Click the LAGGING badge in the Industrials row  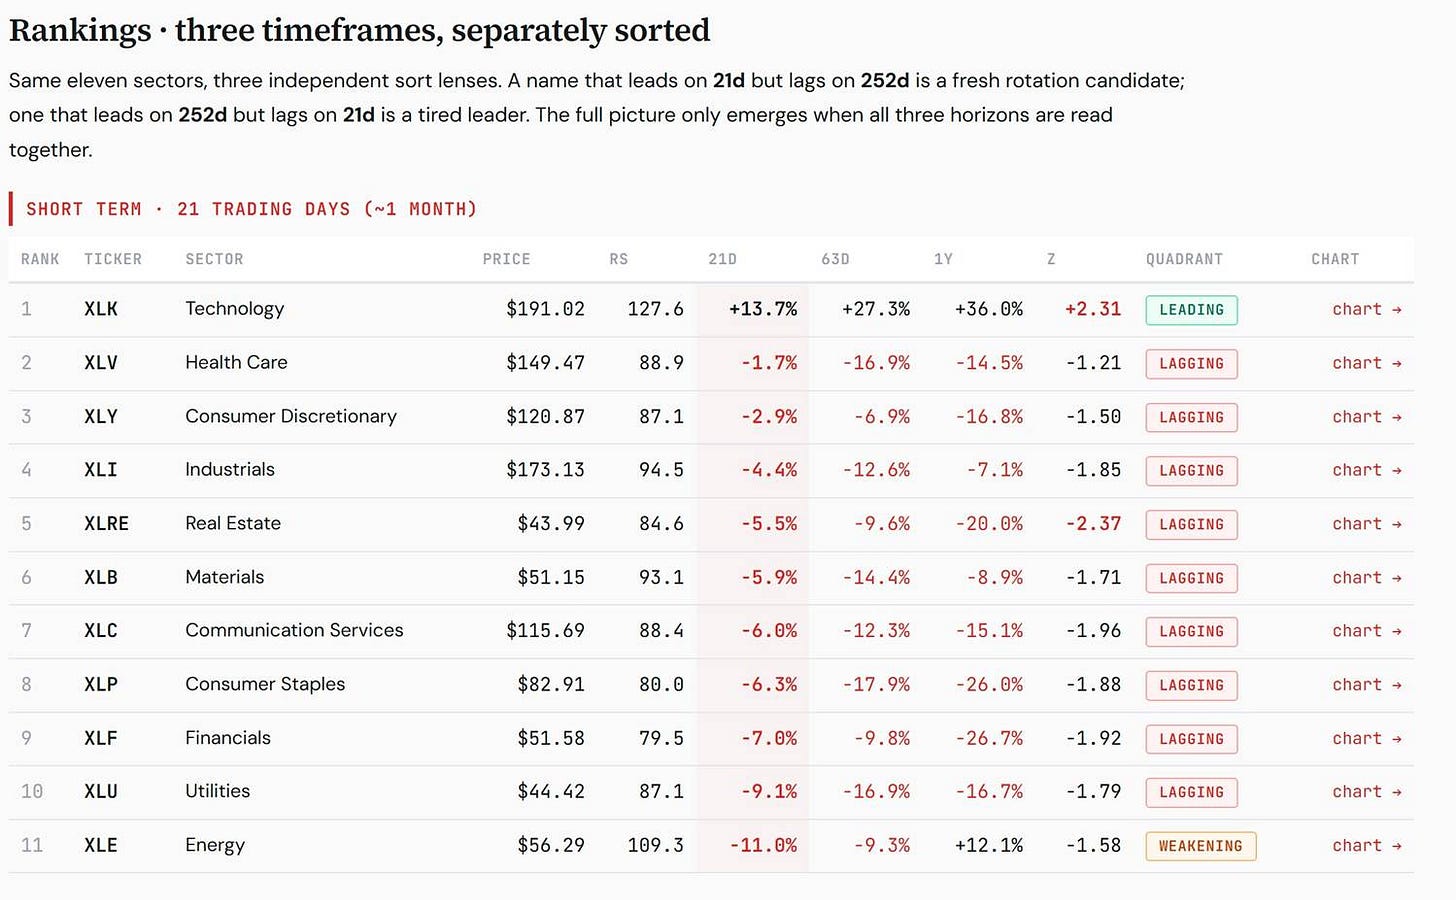click(x=1191, y=471)
